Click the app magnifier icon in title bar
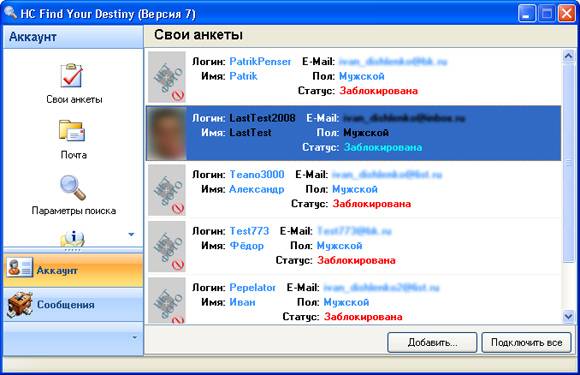This screenshot has height=375, width=580. (10, 12)
